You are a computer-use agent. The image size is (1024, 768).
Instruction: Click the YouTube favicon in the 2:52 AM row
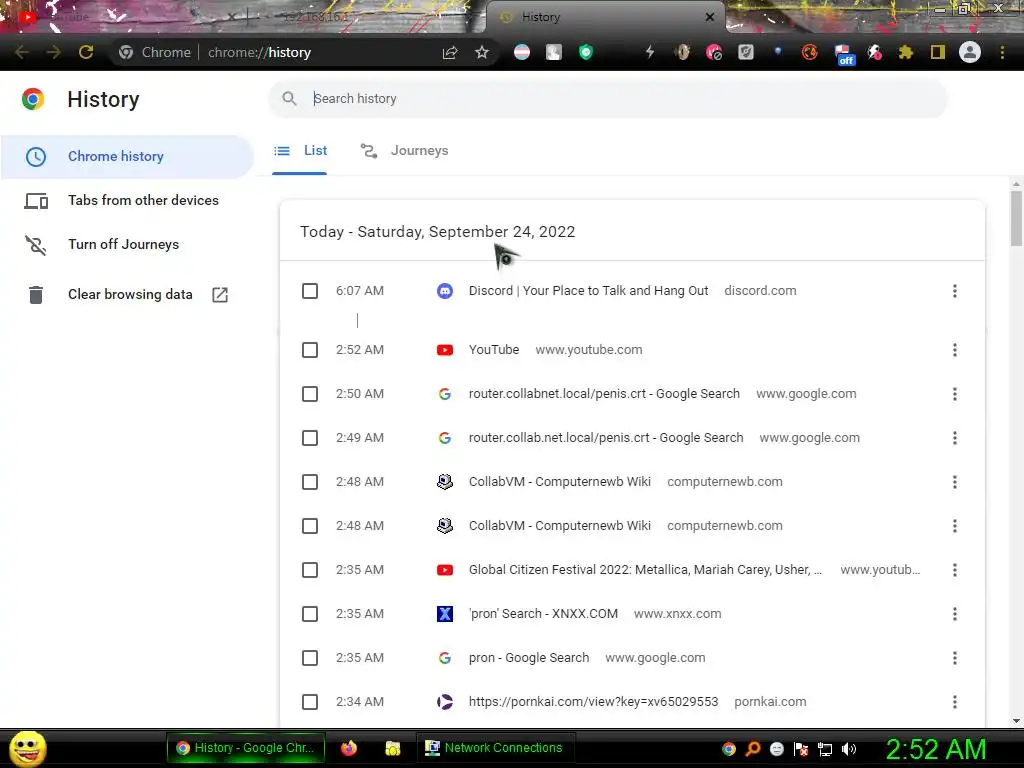point(445,350)
